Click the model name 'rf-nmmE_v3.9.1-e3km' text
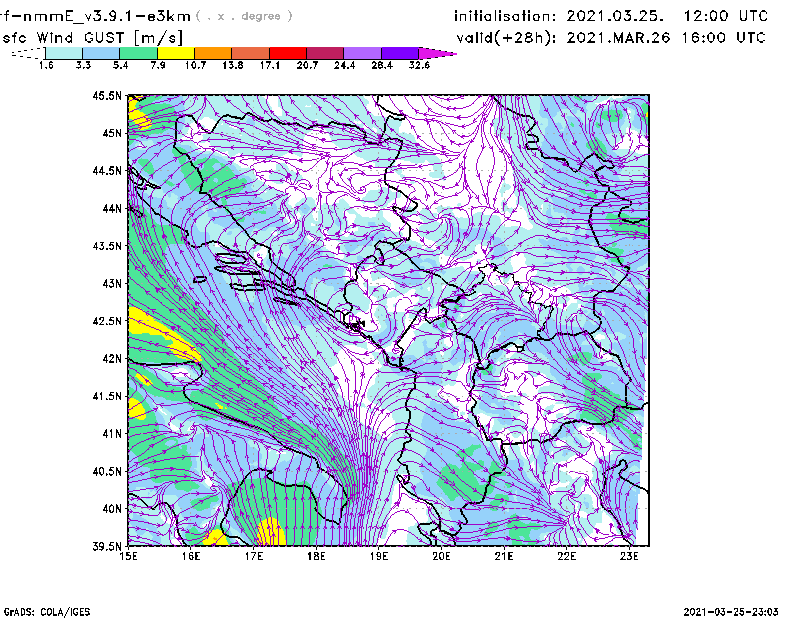This screenshot has width=800, height=618. point(95,17)
